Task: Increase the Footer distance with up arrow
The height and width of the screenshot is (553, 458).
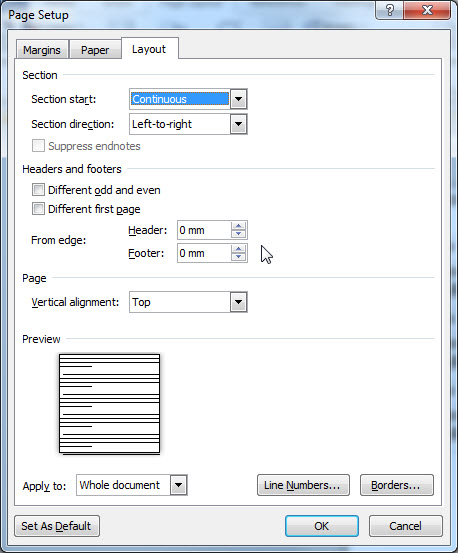Action: [239, 249]
